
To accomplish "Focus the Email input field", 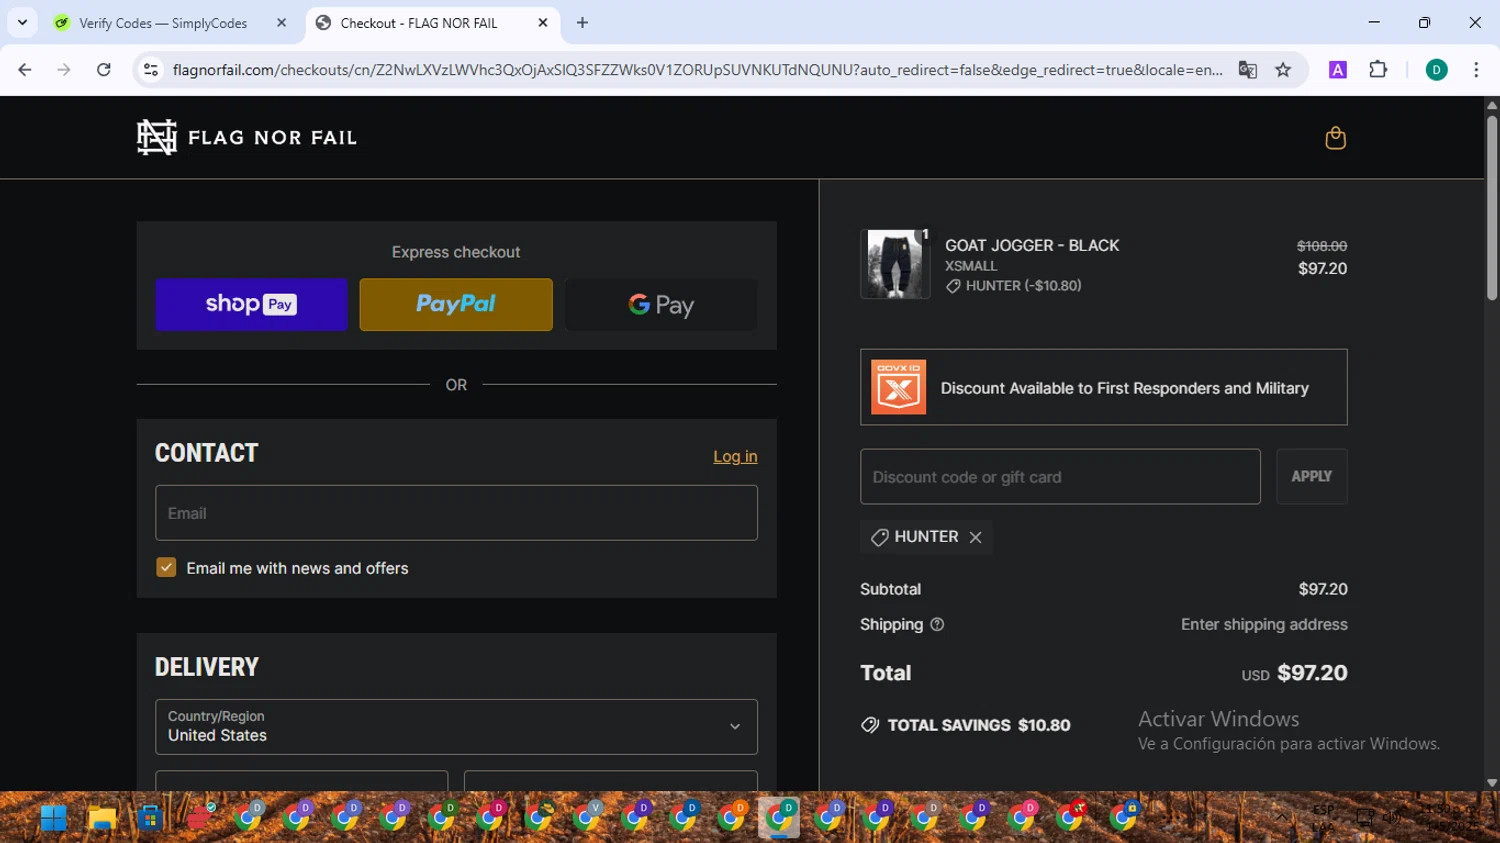I will click(456, 513).
